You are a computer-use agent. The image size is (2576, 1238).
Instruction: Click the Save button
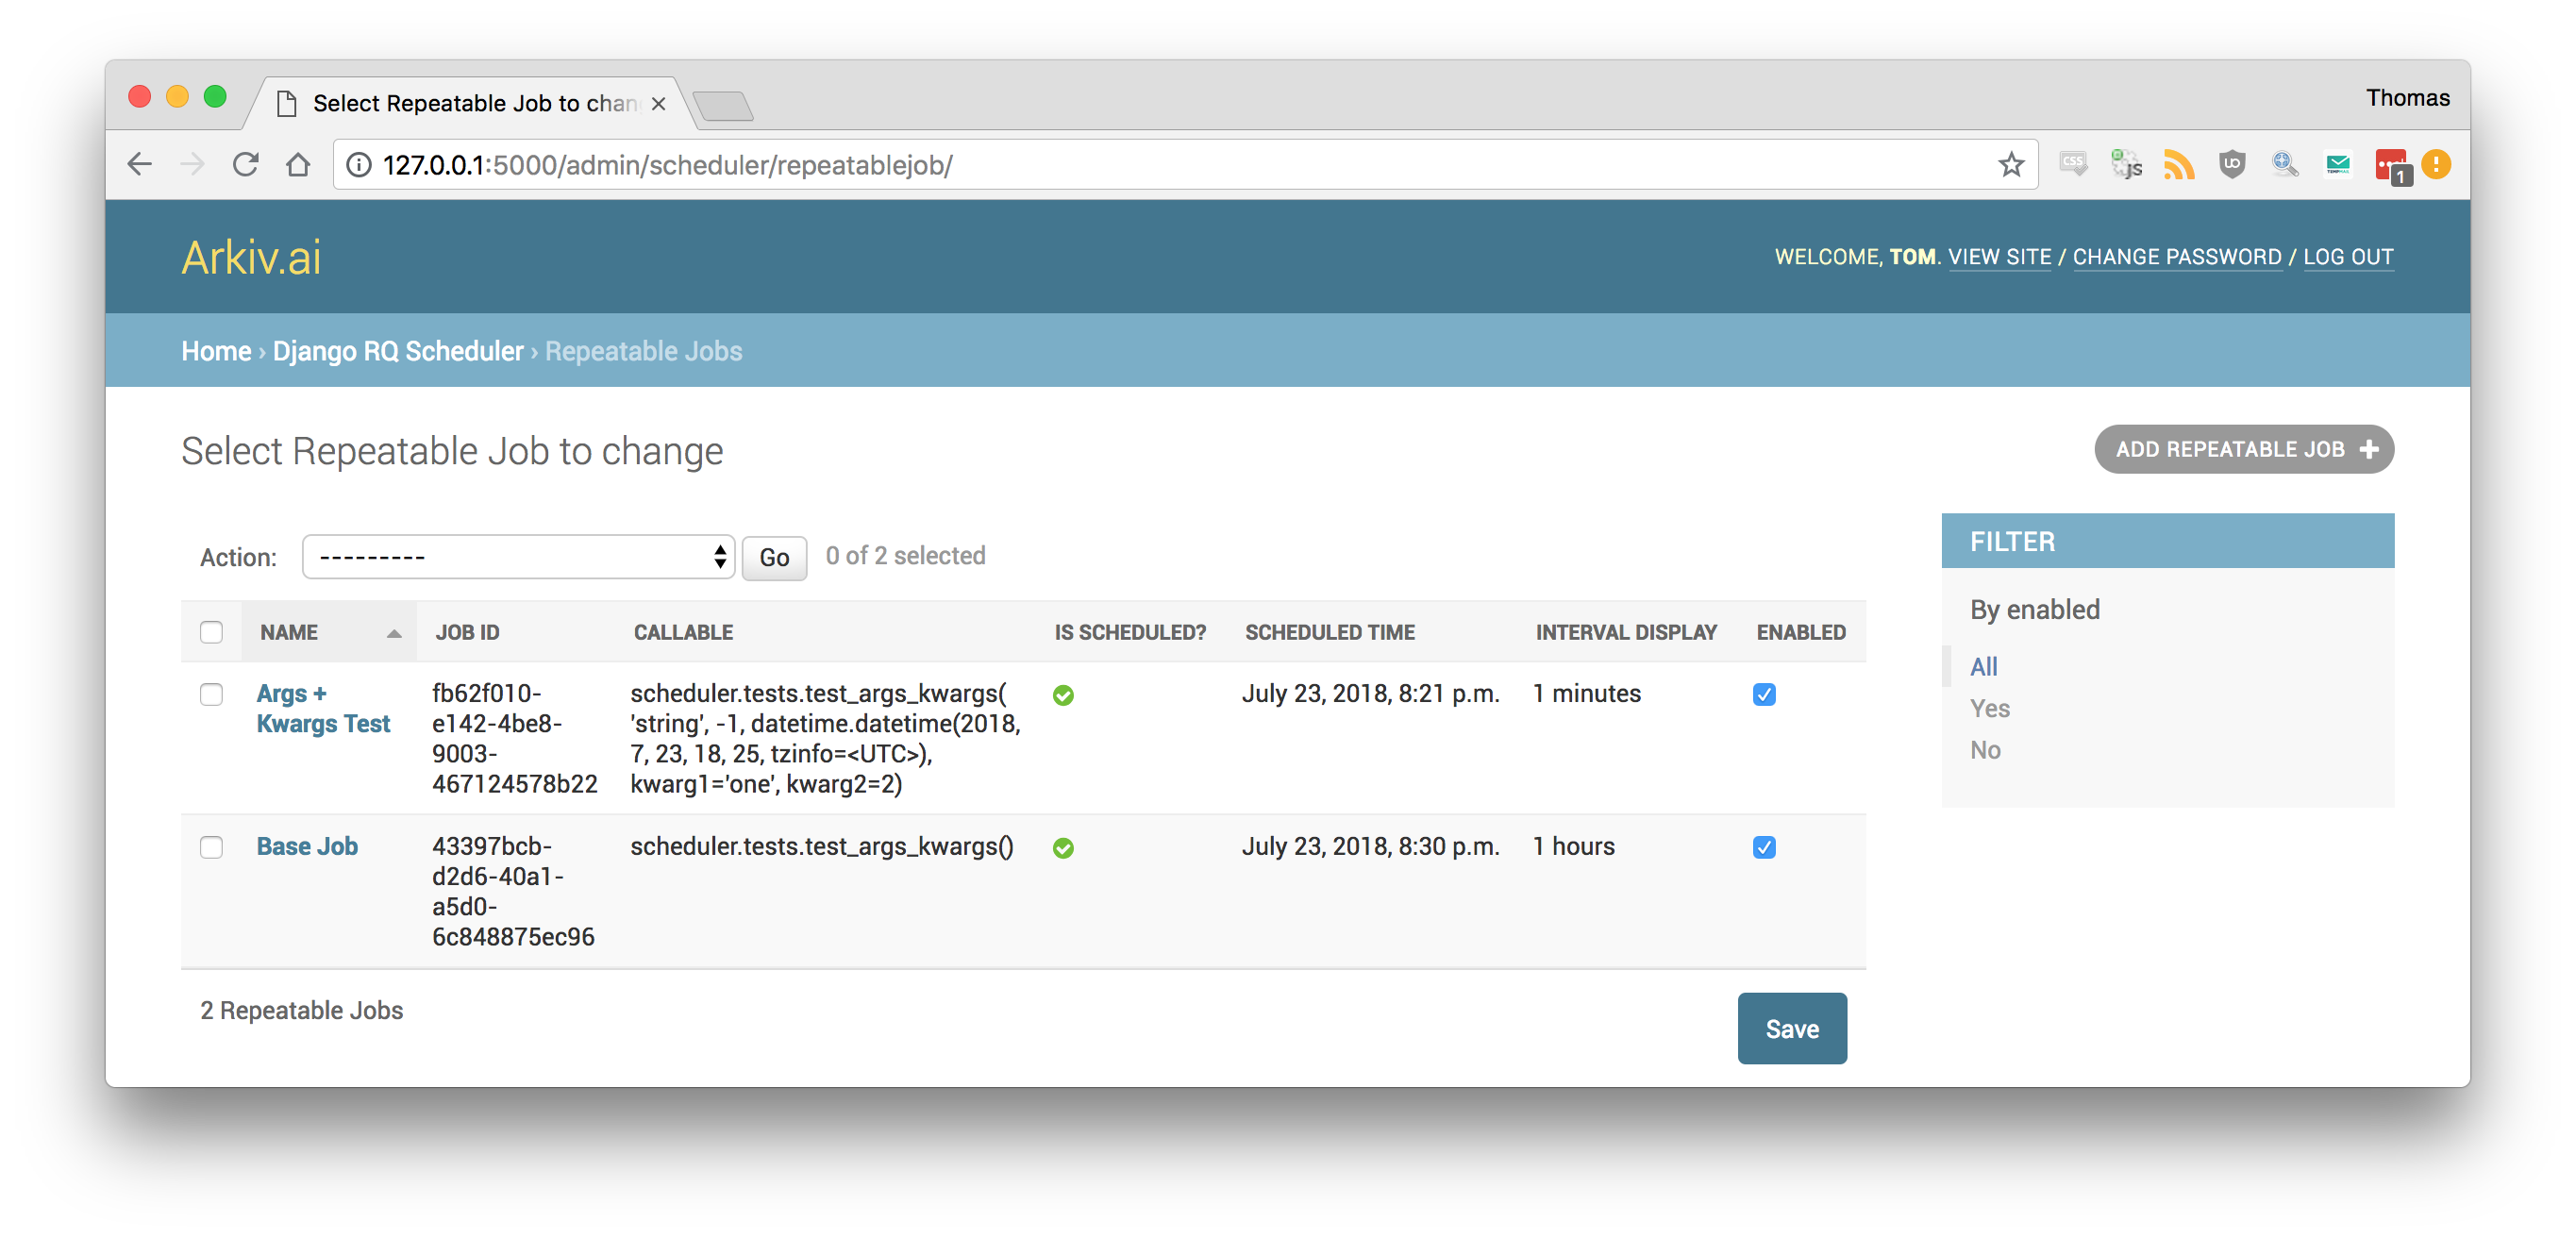tap(1791, 1029)
